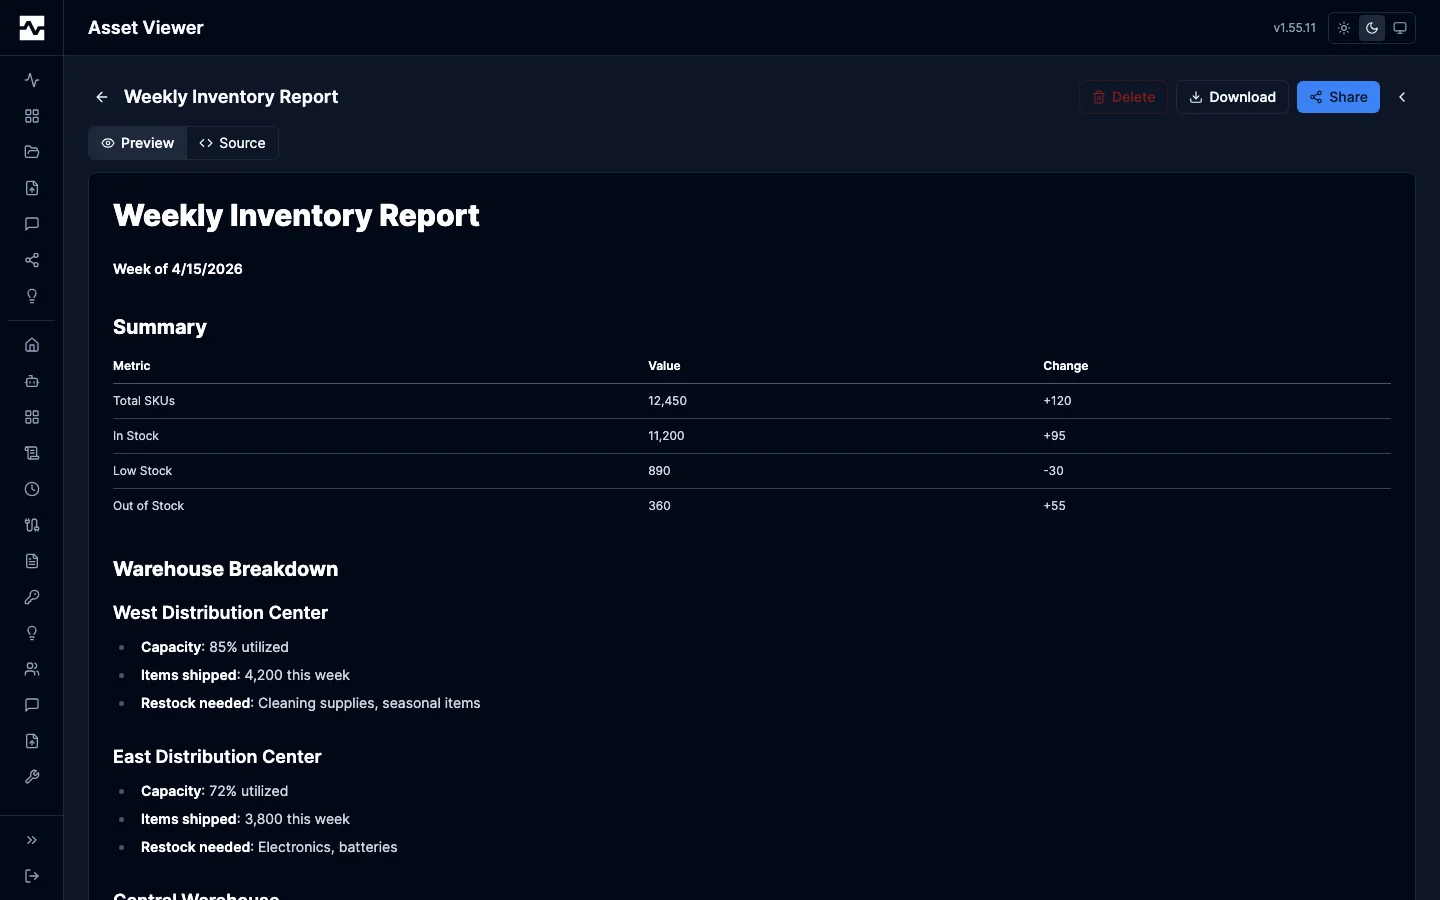Viewport: 1440px width, 900px height.
Task: Enable light theme with the sun toggle
Action: point(1343,28)
